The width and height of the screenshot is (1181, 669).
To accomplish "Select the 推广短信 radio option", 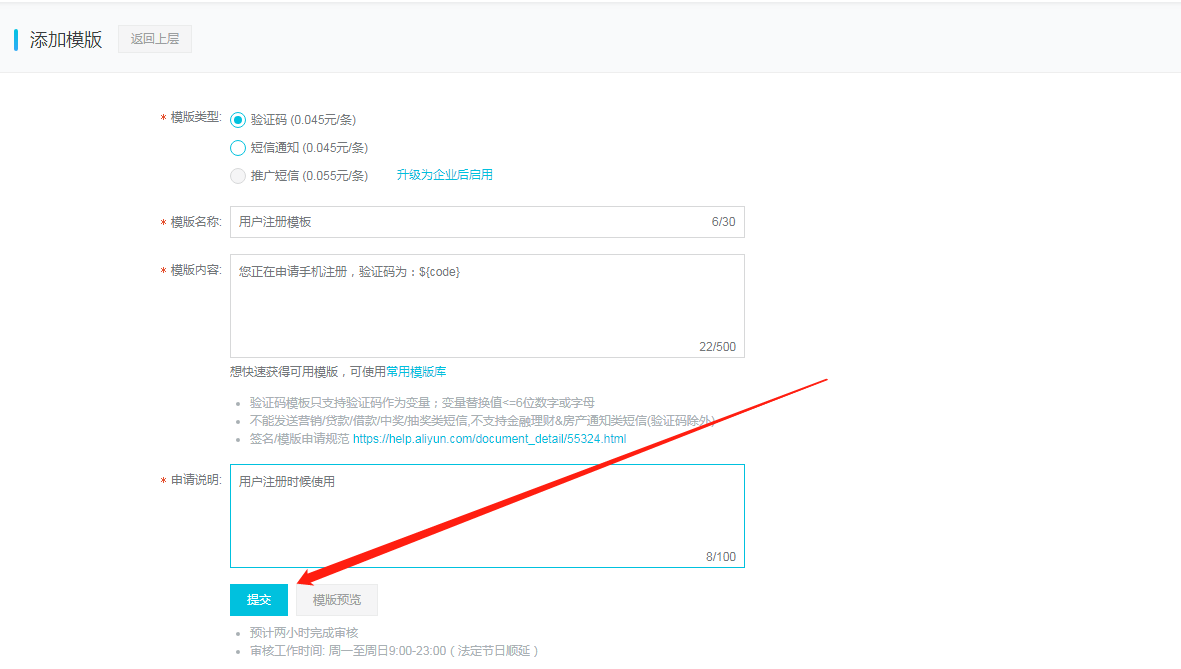I will click(x=238, y=176).
